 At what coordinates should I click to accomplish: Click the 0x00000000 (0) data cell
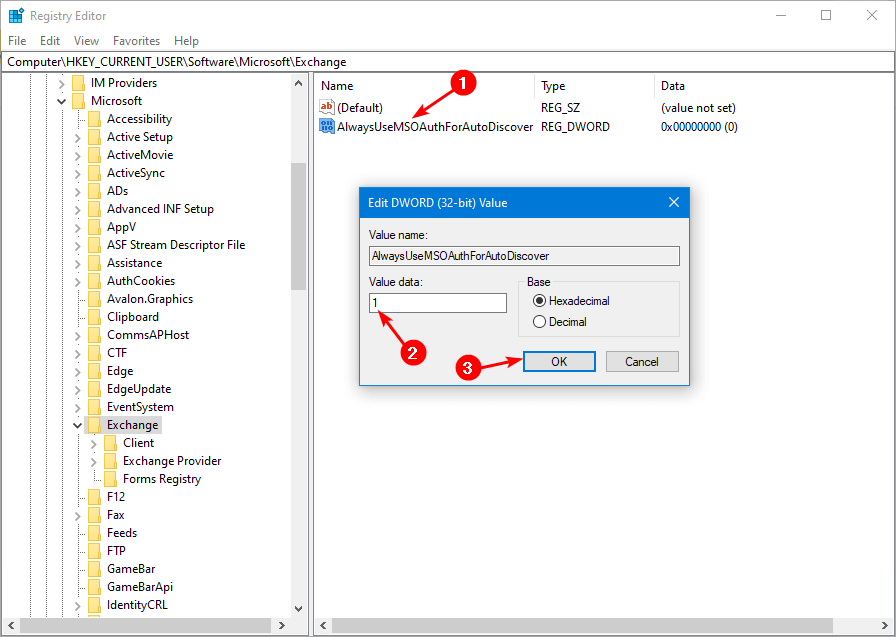pos(699,127)
